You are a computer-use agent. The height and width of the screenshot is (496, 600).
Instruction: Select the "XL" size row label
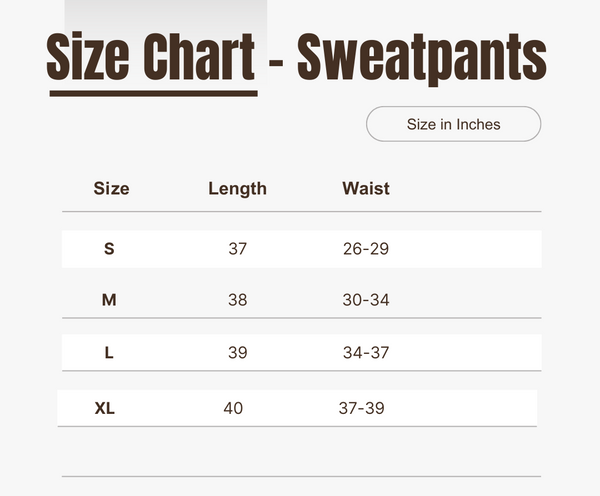click(105, 408)
